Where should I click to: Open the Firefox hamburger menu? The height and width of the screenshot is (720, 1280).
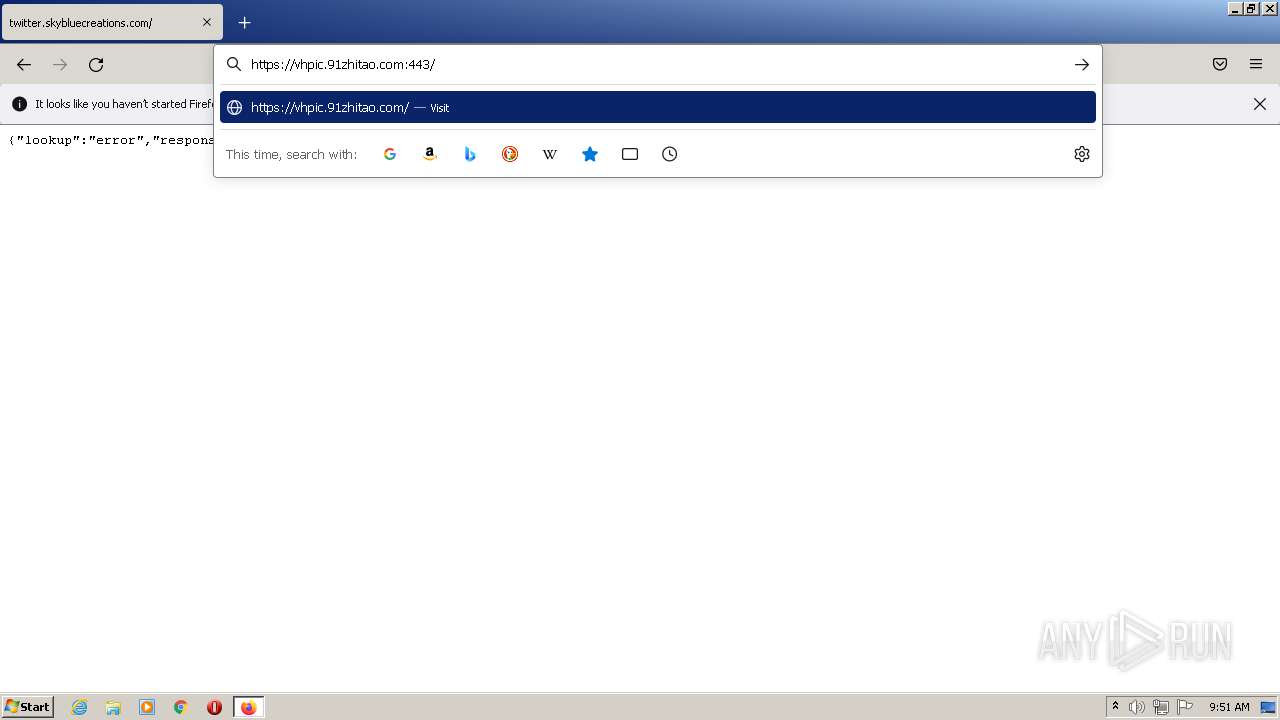[x=1256, y=64]
